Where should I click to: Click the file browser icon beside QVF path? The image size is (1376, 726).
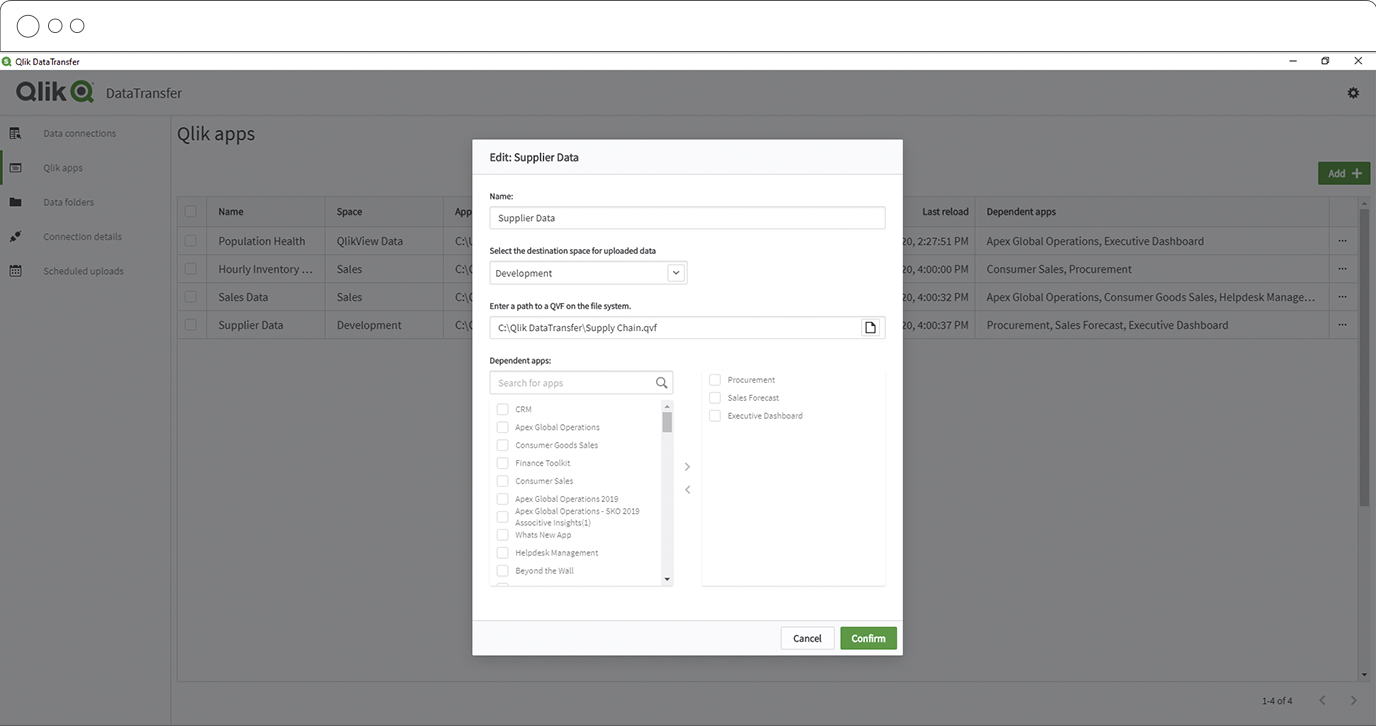click(871, 327)
